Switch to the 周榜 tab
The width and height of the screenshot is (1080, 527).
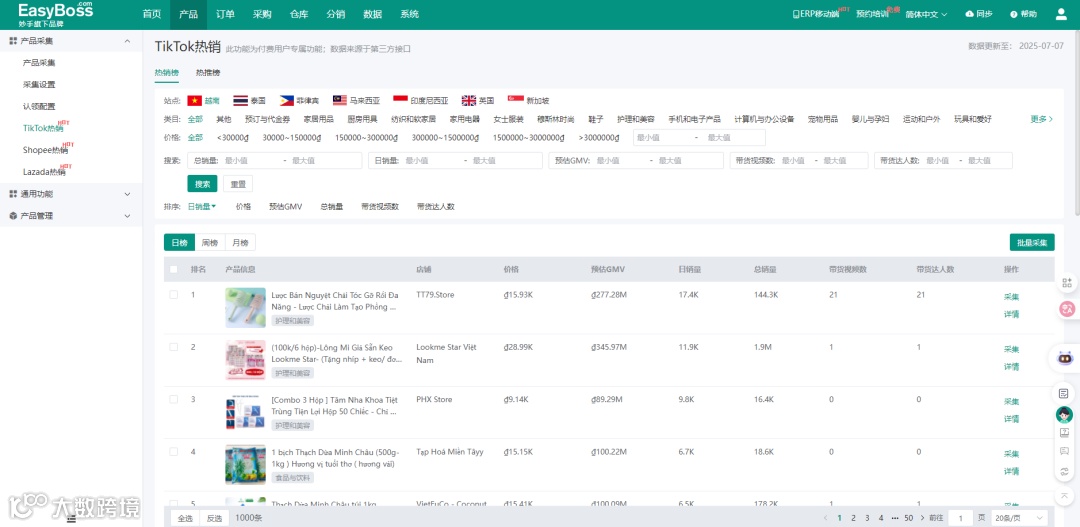click(209, 242)
